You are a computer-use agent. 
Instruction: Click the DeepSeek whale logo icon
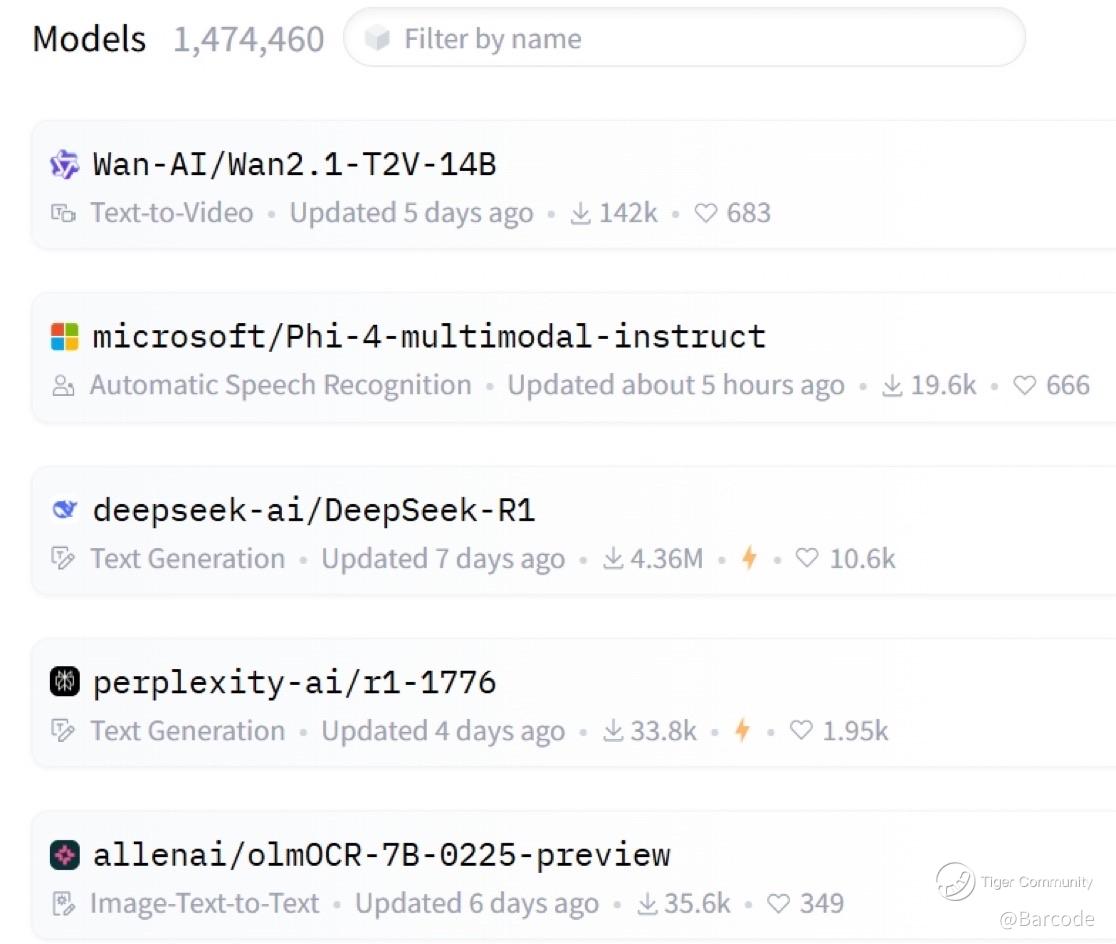64,509
